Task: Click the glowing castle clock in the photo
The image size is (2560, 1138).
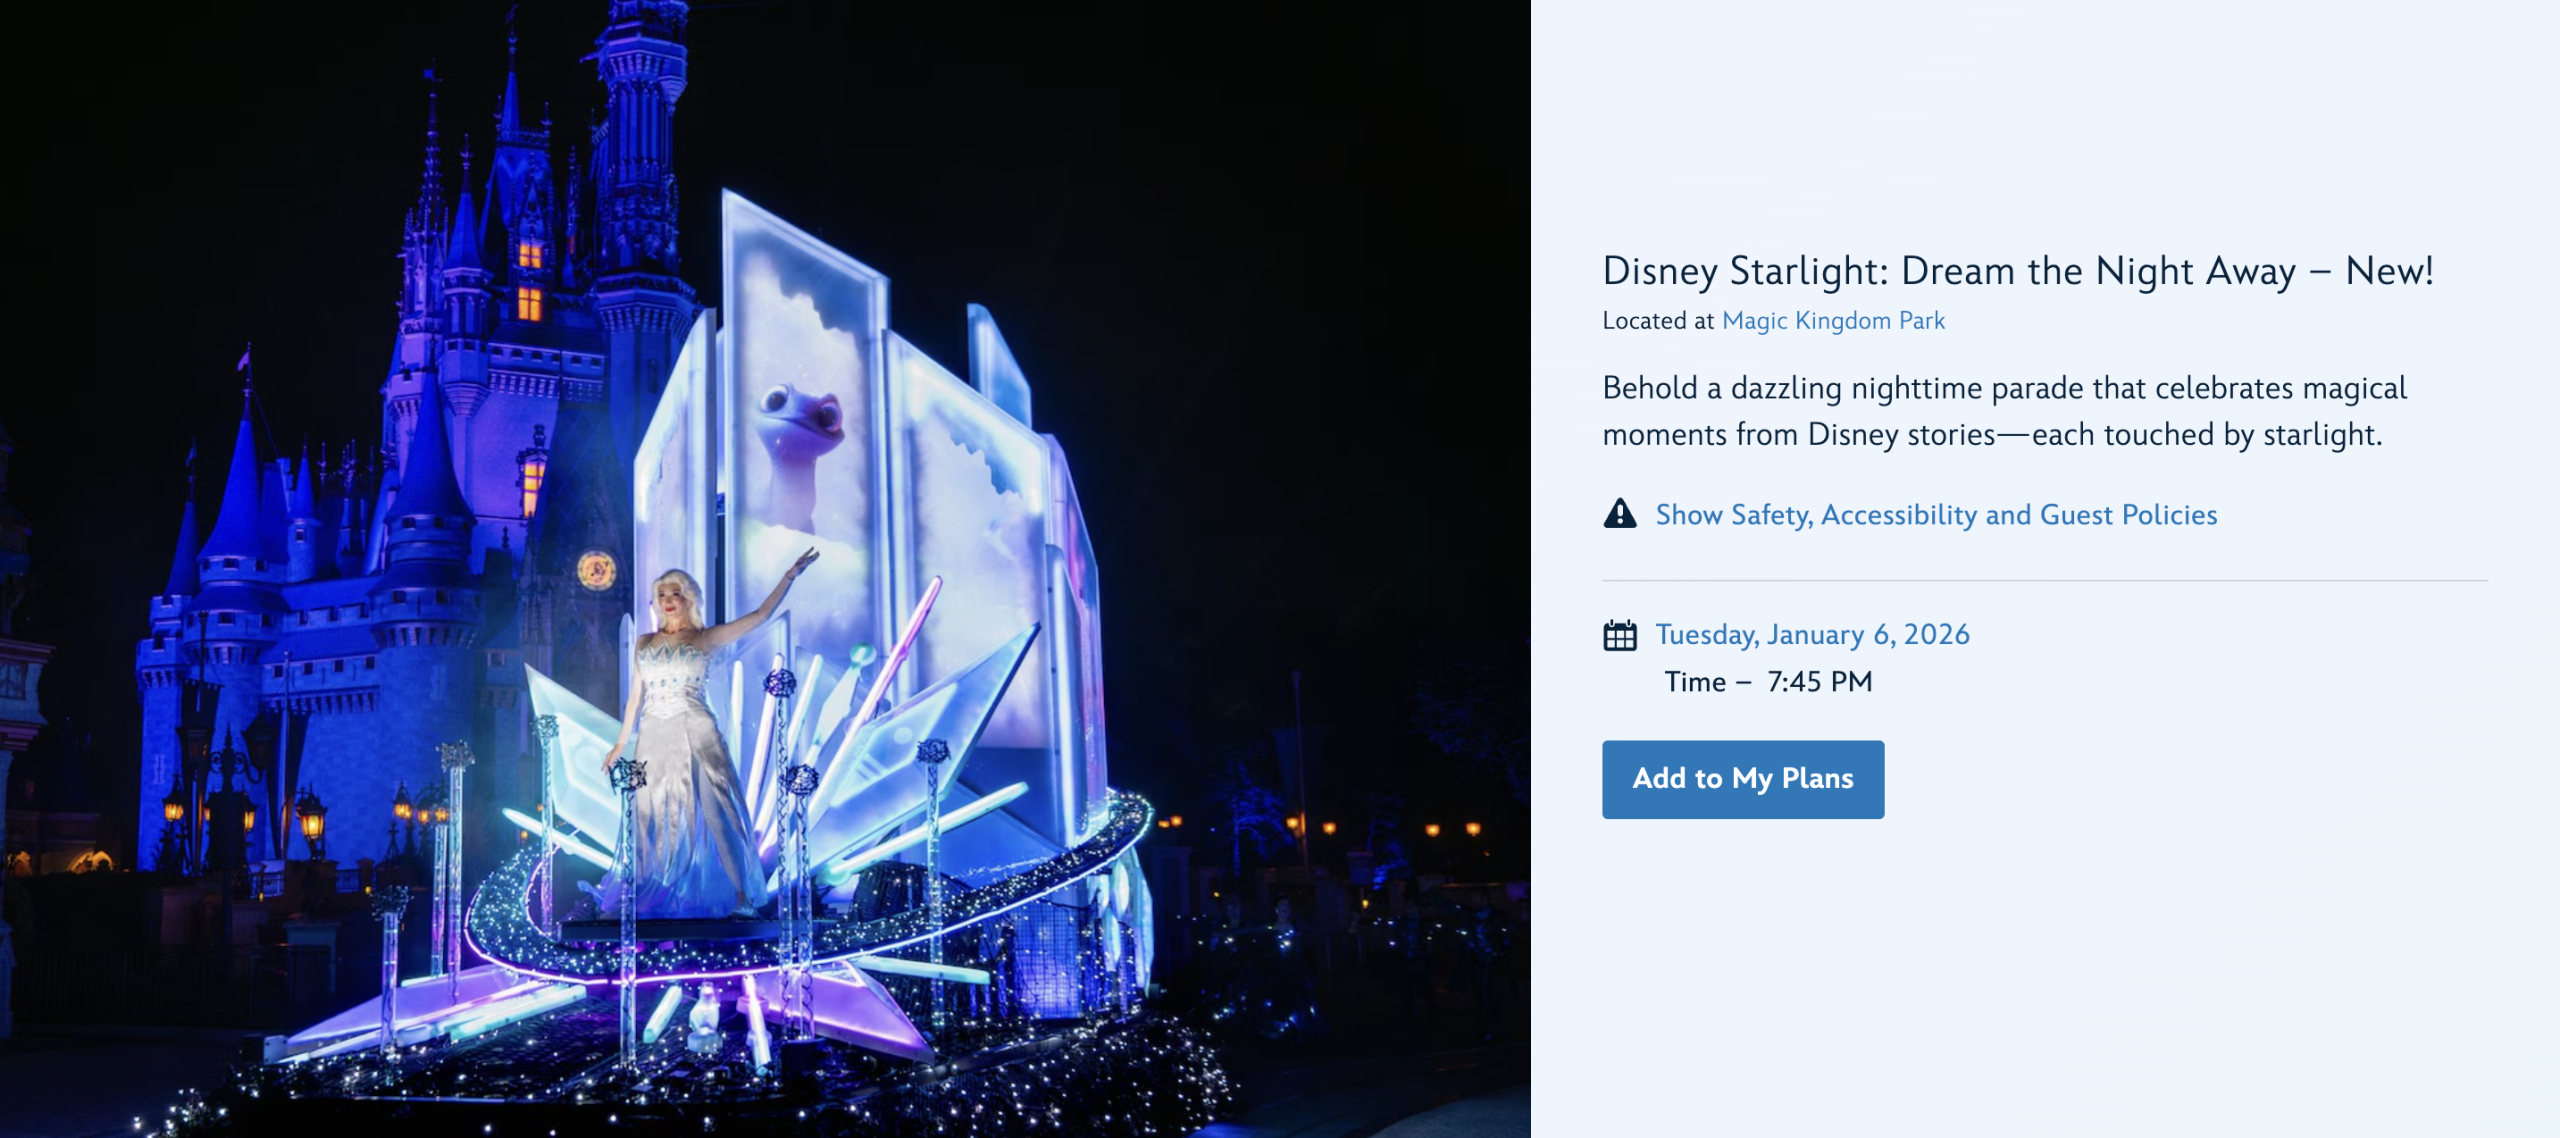Action: [x=596, y=571]
